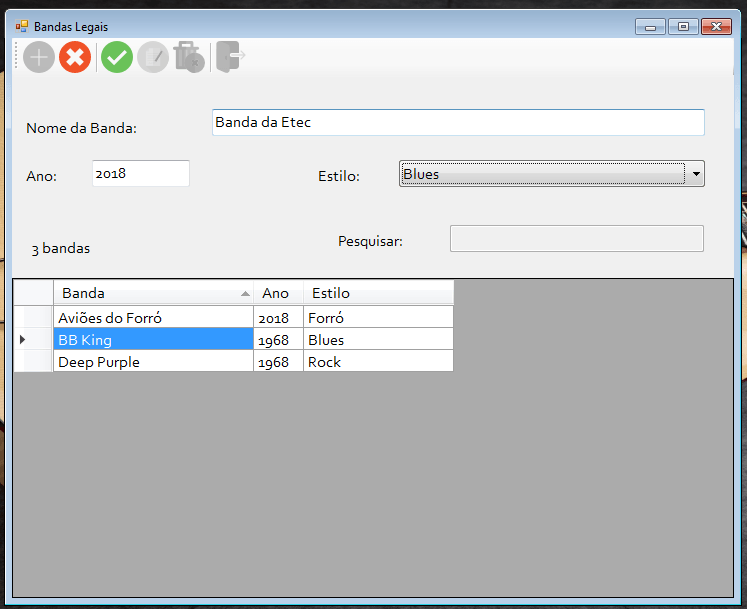747x609 pixels.
Task: Minimize the Bandas Legais window
Action: 650,27
